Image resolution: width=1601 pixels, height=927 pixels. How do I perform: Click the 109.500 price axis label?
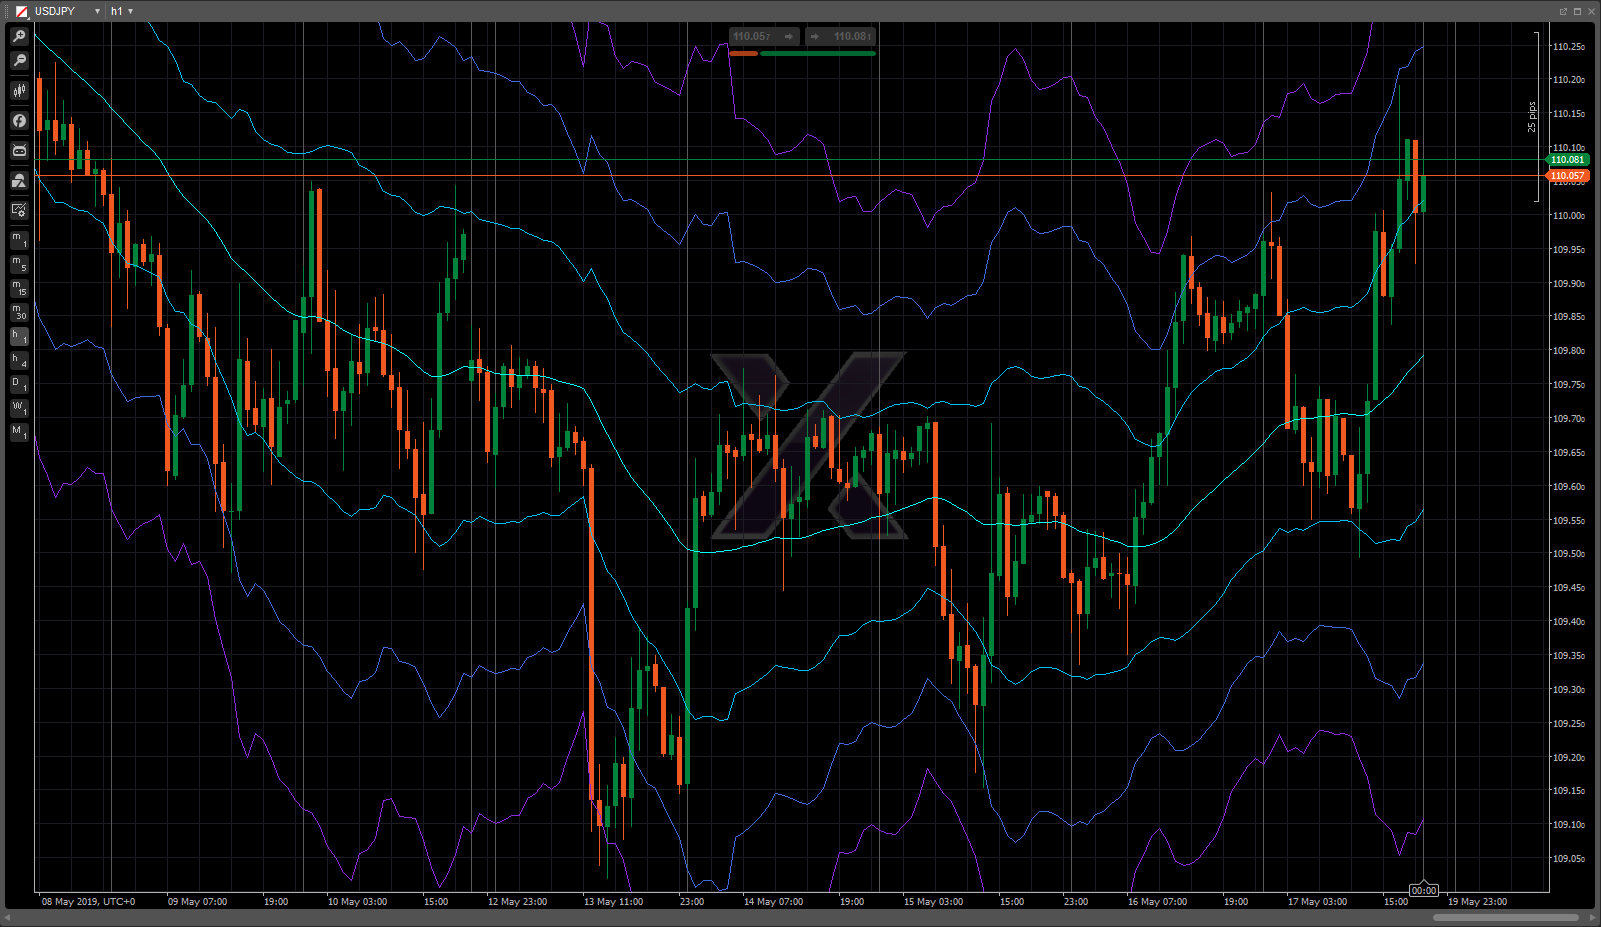pyautogui.click(x=1568, y=554)
